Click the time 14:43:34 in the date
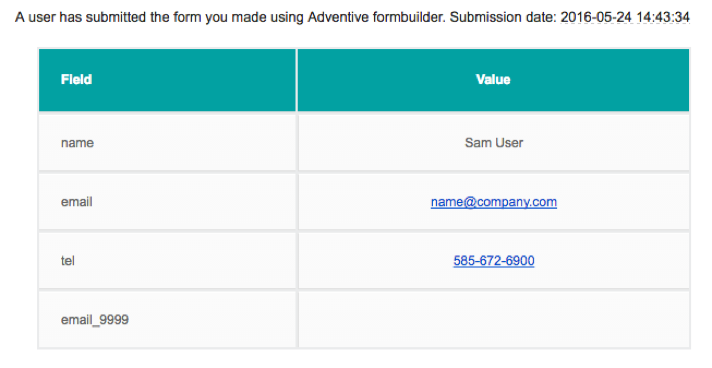Screen dimensions: 712x368 [x=663, y=17]
